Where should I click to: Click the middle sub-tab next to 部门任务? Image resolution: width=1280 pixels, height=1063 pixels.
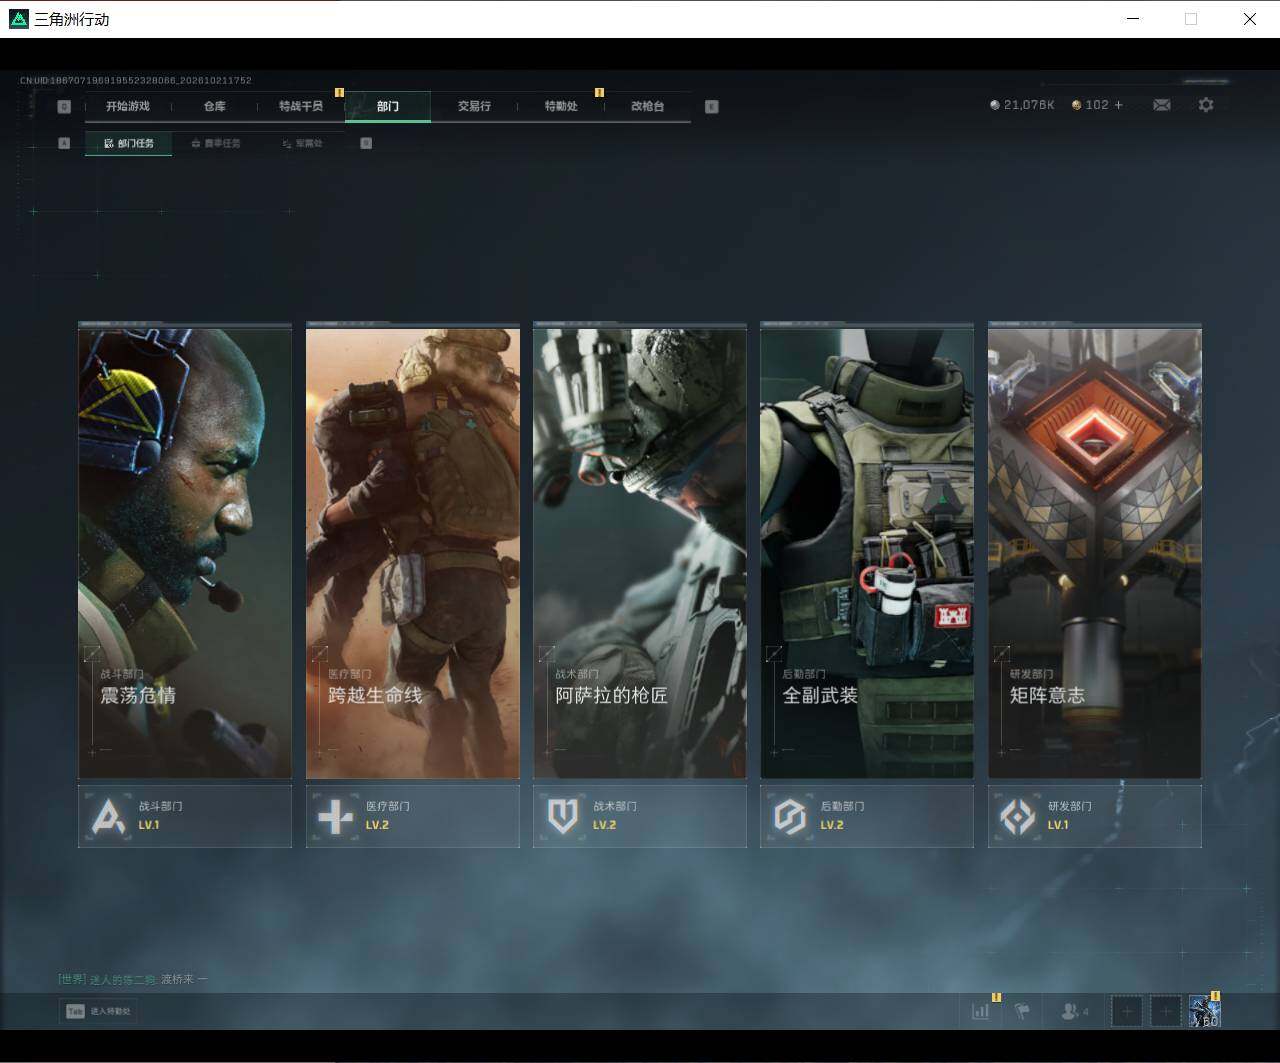tap(216, 144)
